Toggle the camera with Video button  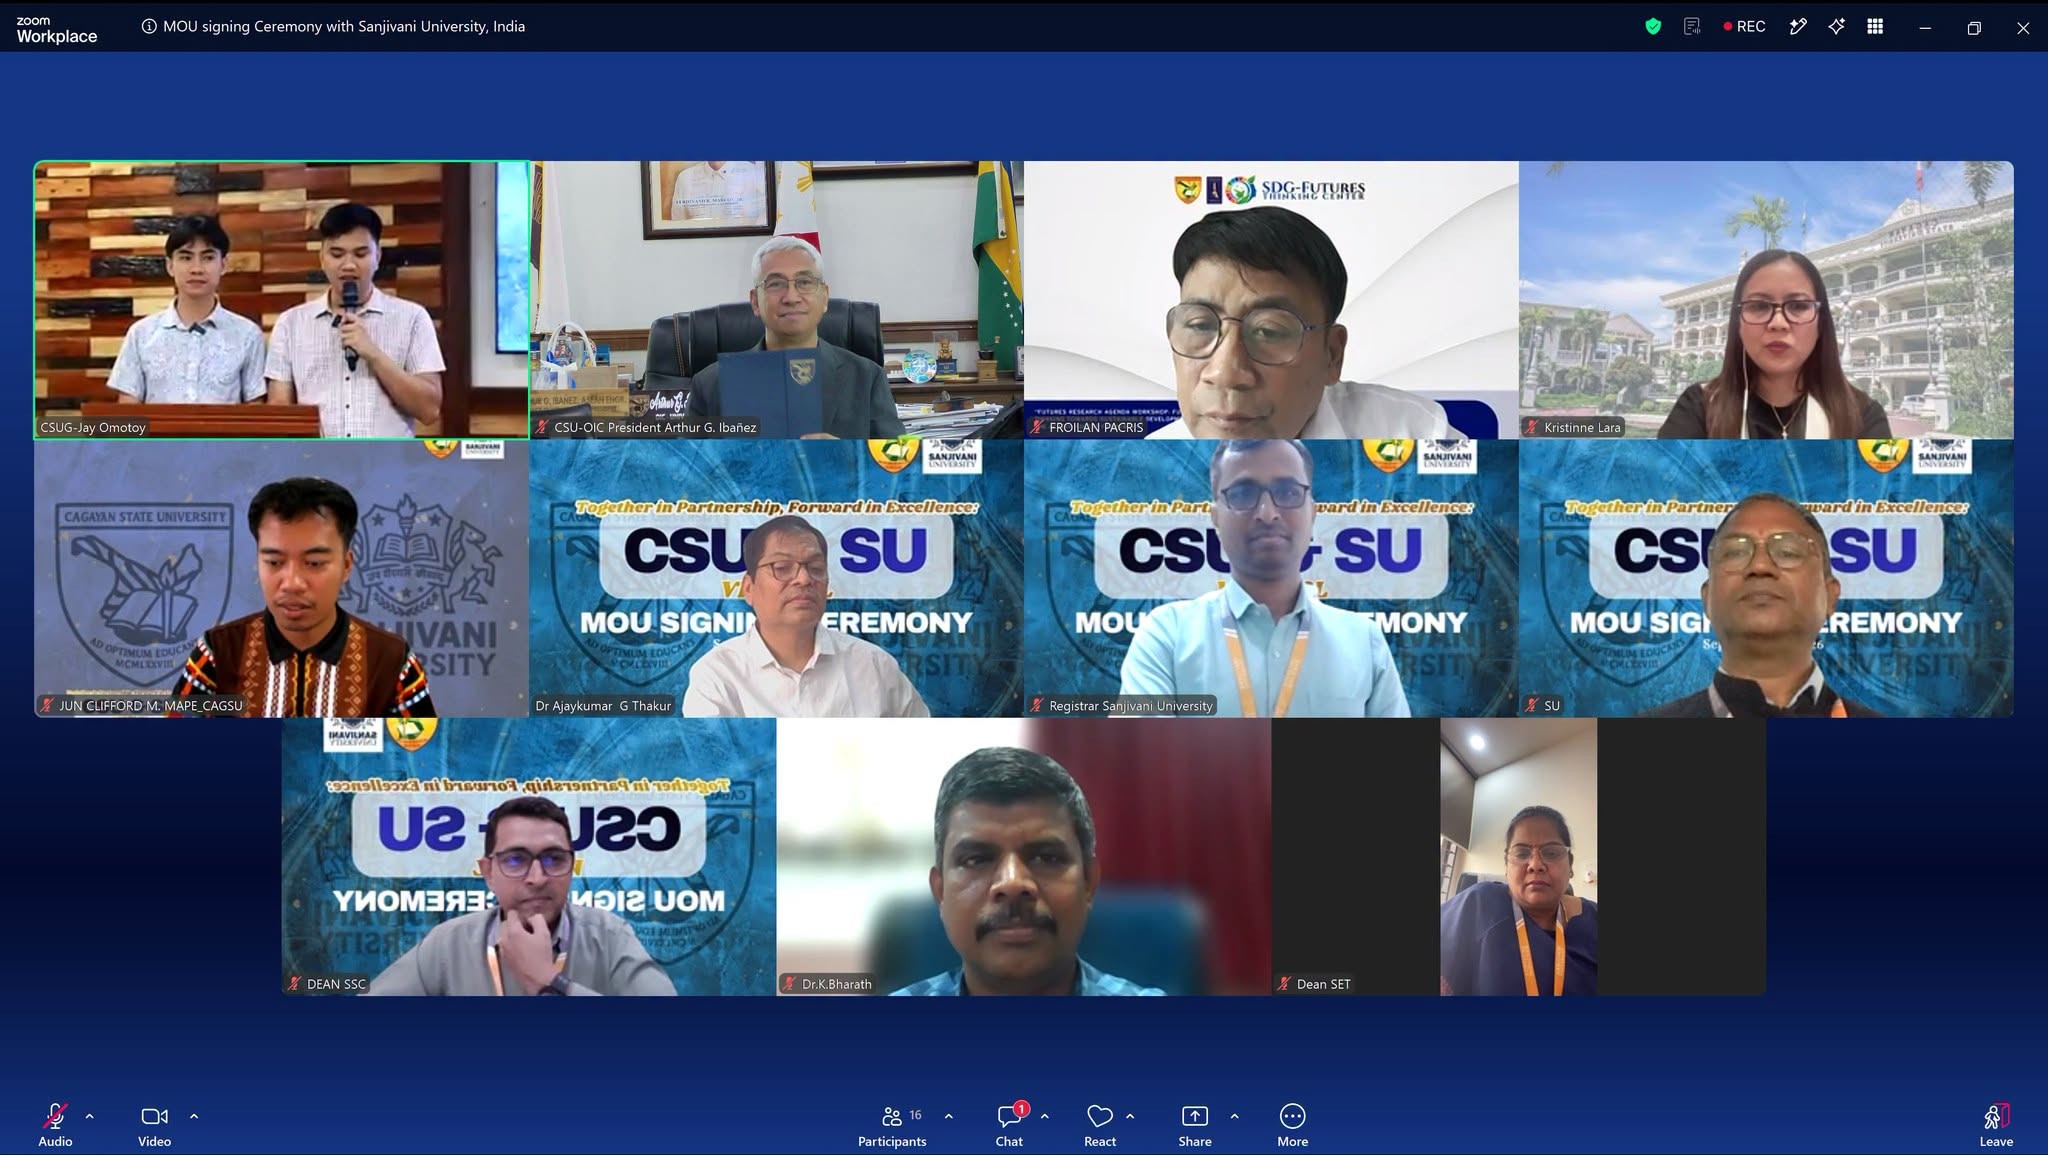[x=154, y=1126]
